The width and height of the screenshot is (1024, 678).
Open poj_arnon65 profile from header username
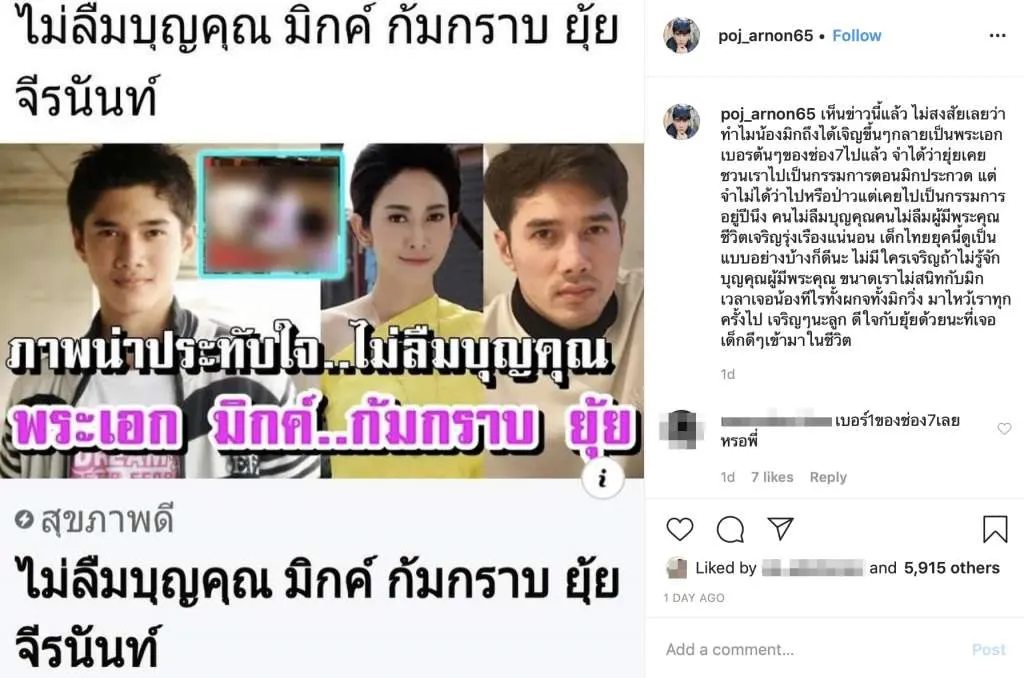coord(765,35)
